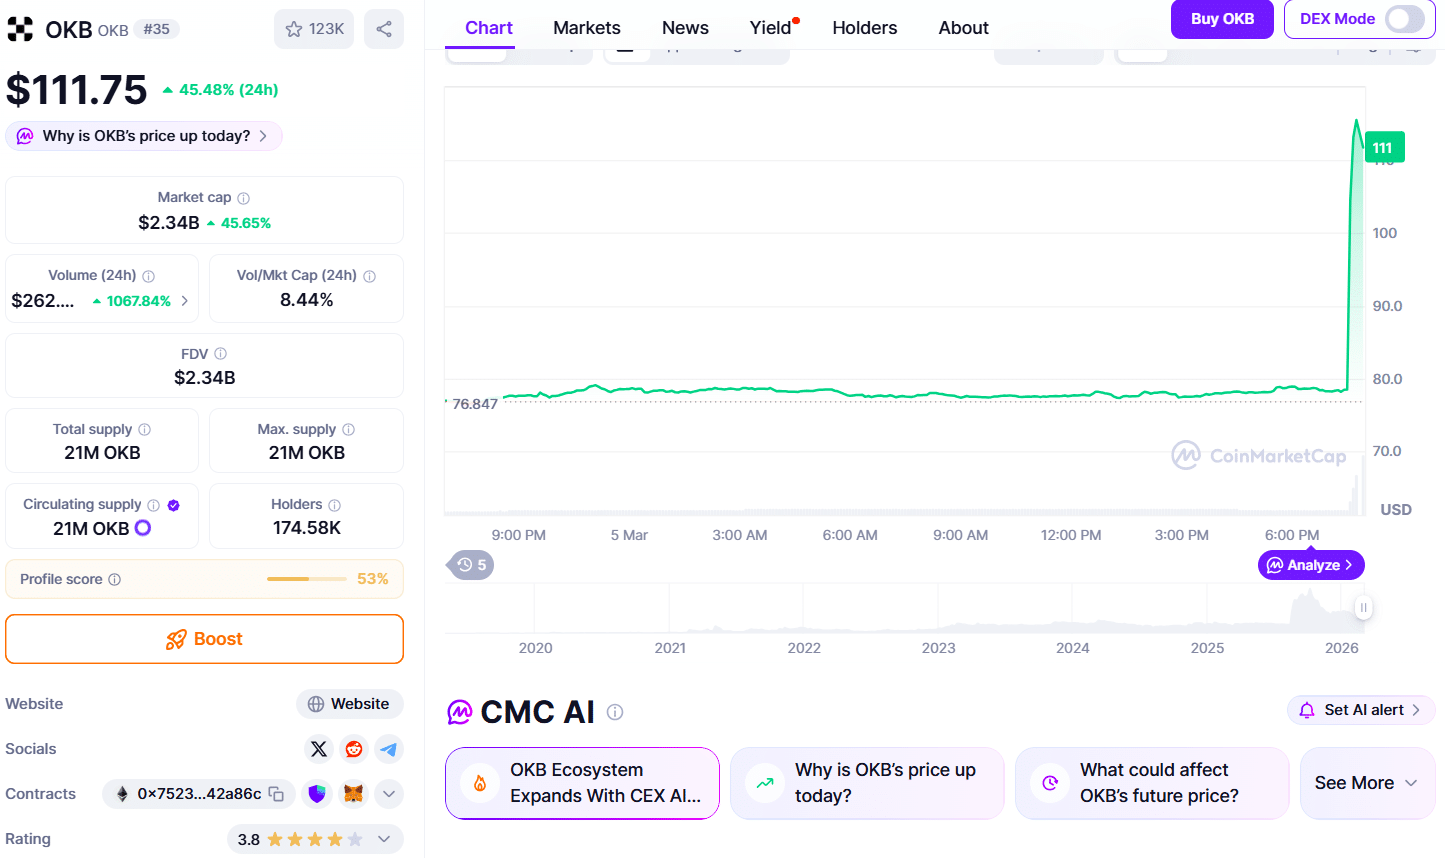Click the chart history marker 5

[472, 565]
